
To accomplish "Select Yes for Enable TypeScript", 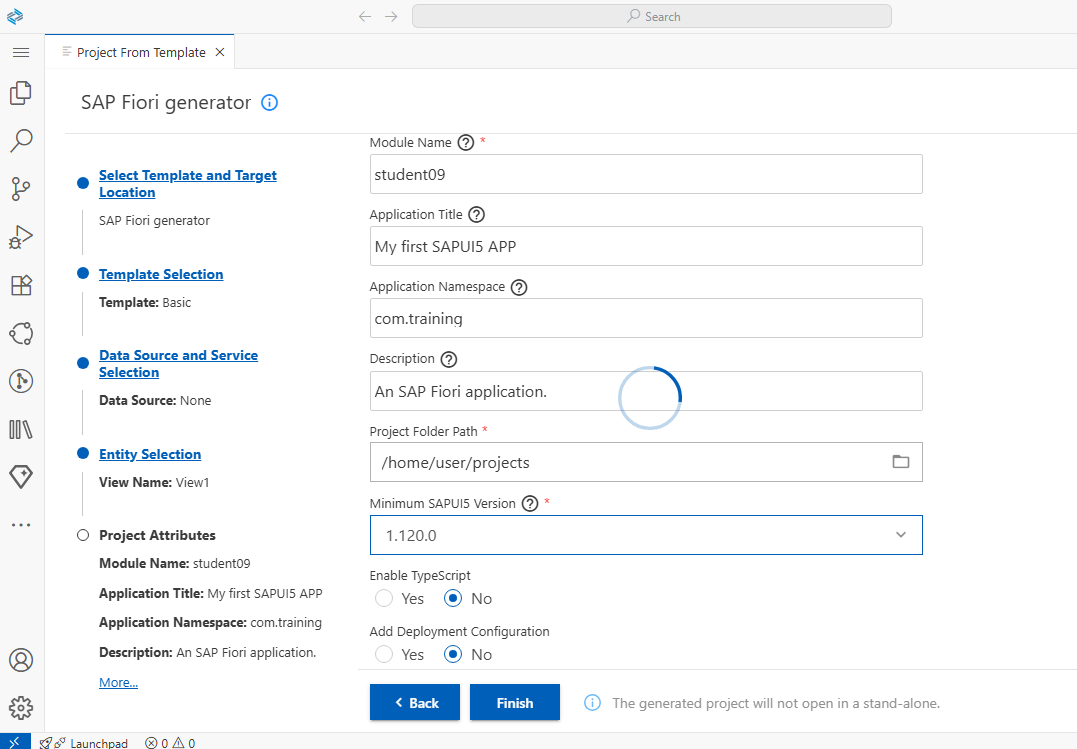I will click(x=384, y=599).
